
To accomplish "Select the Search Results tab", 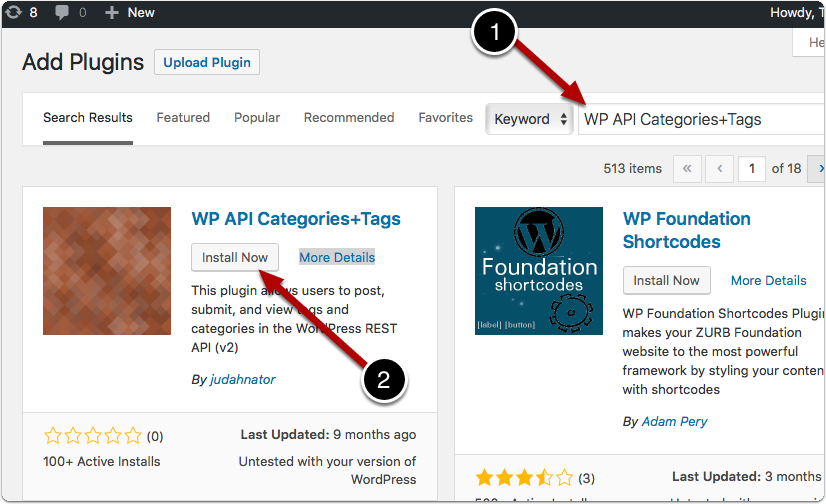I will click(x=87, y=117).
